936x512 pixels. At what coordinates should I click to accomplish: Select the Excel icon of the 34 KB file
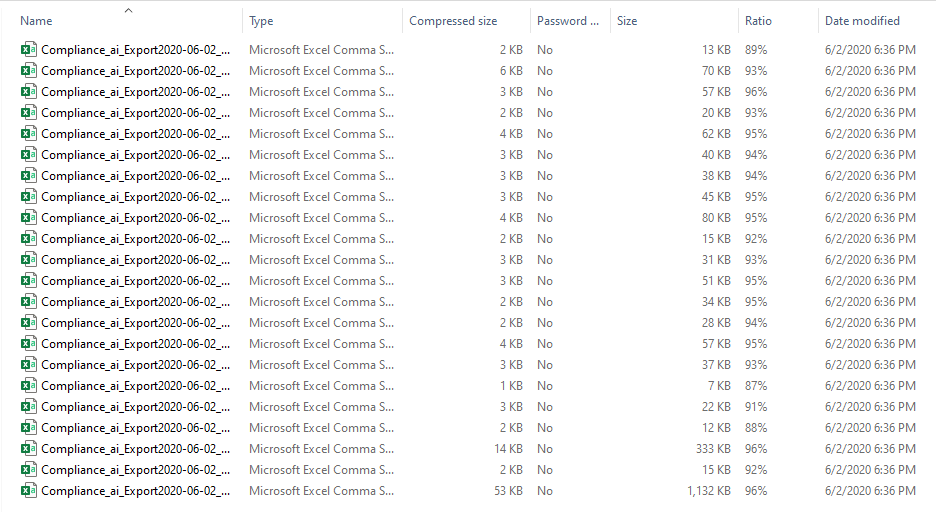(x=28, y=302)
